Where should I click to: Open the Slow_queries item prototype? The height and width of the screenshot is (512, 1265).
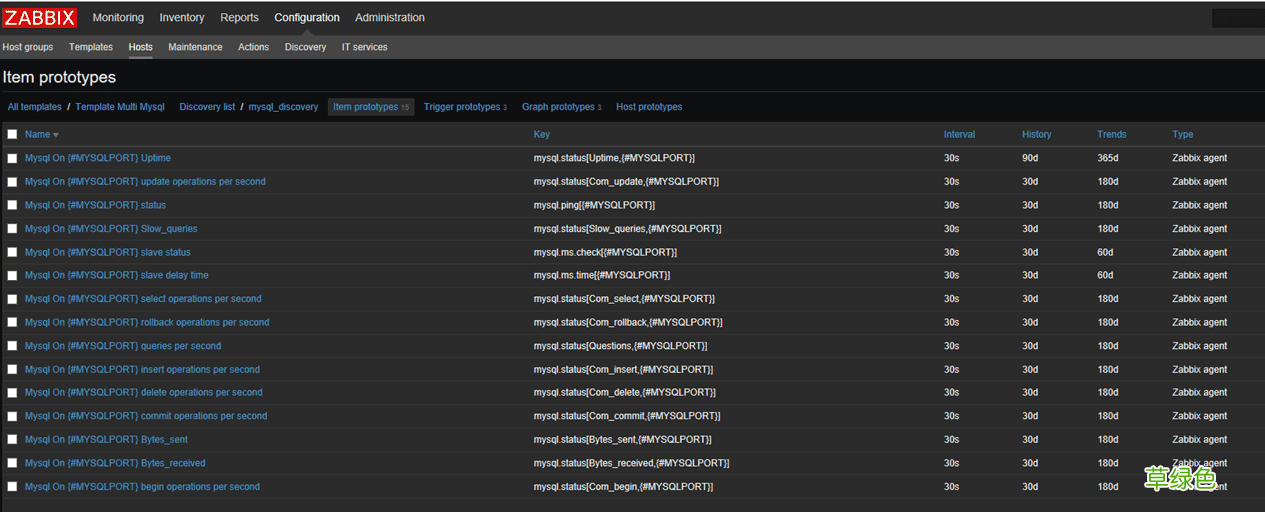(111, 228)
